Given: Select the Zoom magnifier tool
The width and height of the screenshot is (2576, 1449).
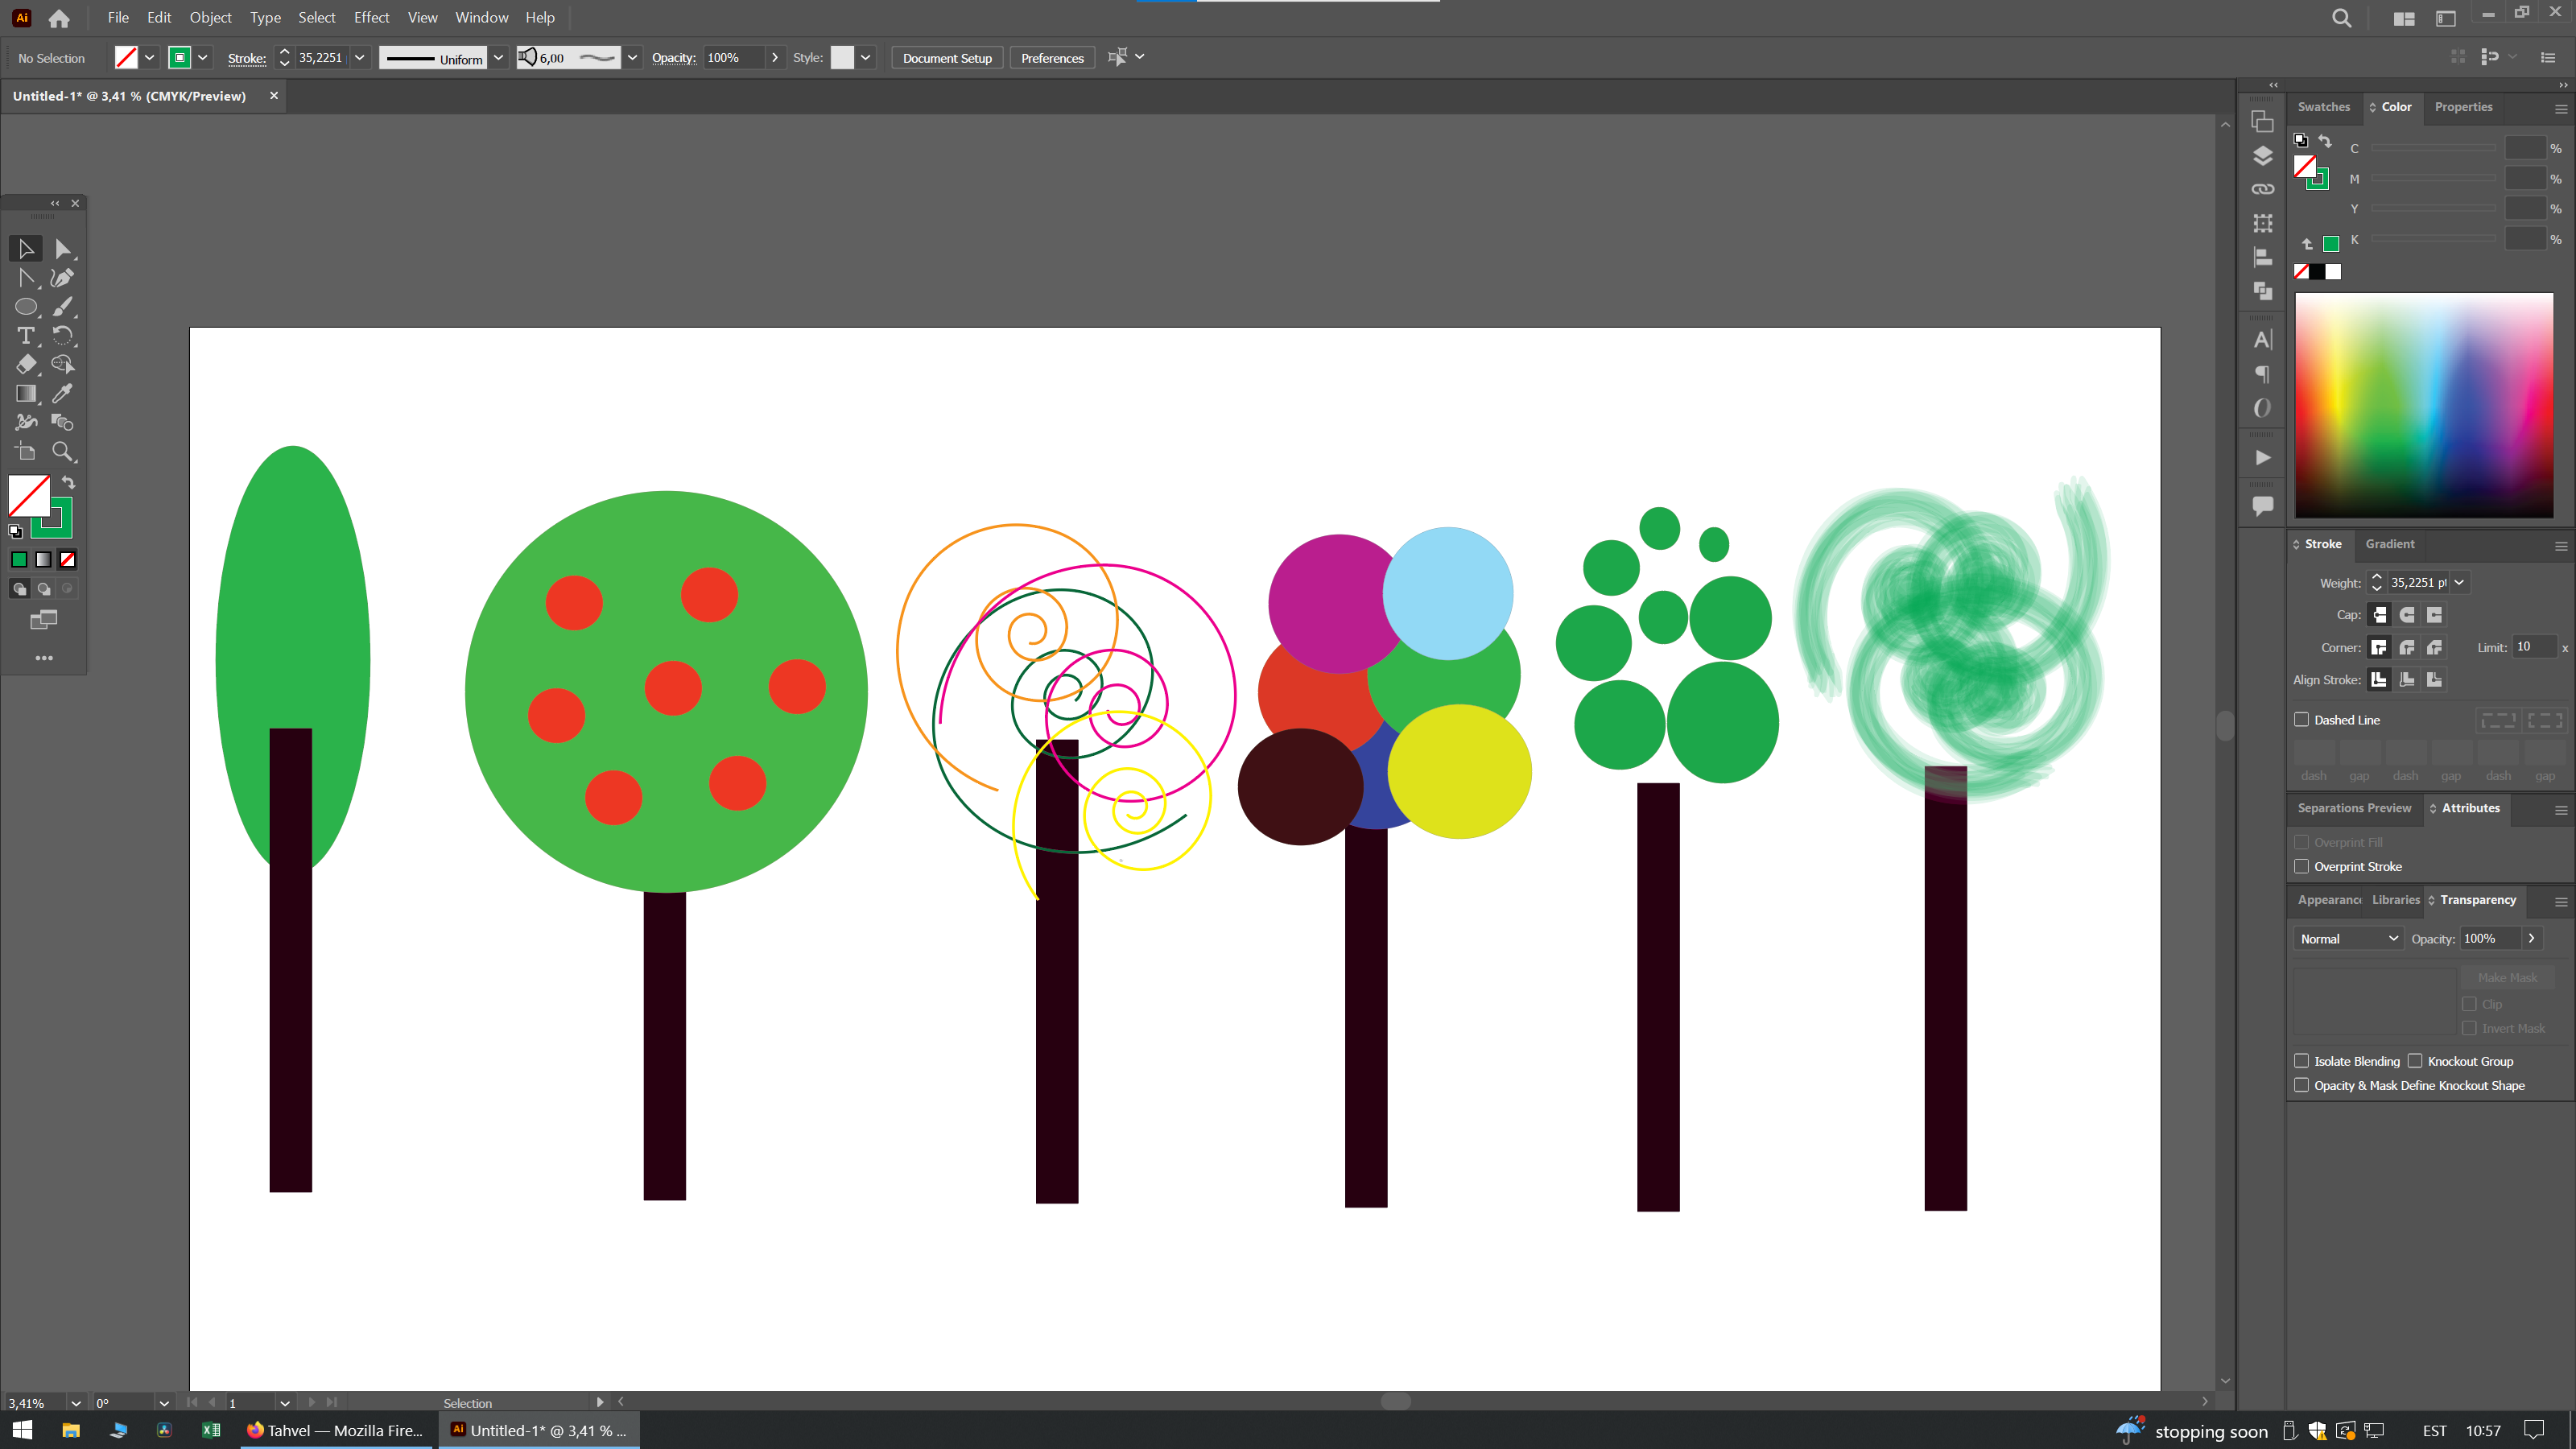Looking at the screenshot, I should [63, 451].
